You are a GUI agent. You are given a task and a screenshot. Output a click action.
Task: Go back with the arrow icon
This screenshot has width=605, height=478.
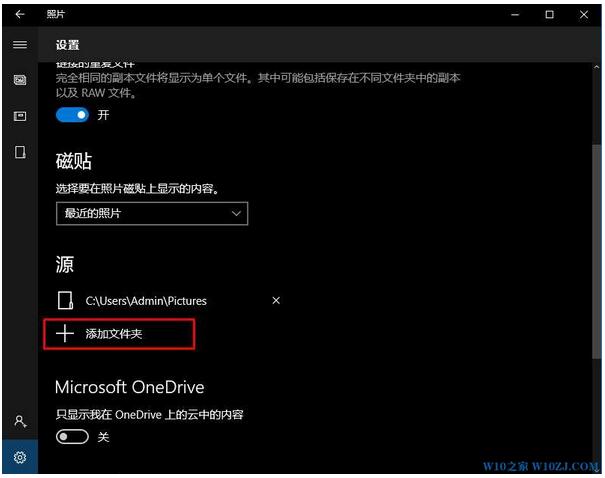tap(20, 14)
